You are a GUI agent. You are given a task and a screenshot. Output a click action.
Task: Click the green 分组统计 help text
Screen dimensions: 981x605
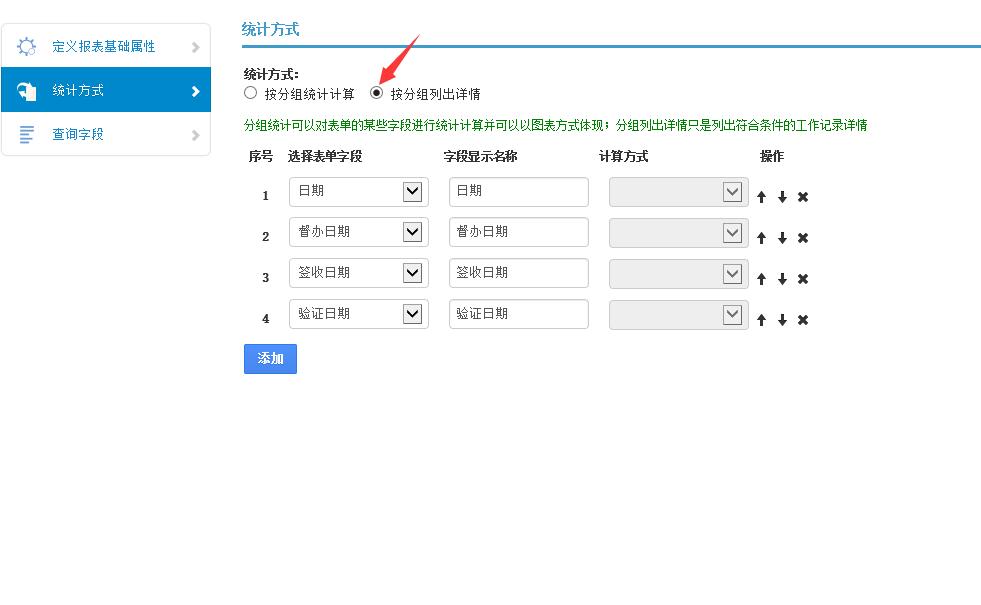[x=556, y=125]
